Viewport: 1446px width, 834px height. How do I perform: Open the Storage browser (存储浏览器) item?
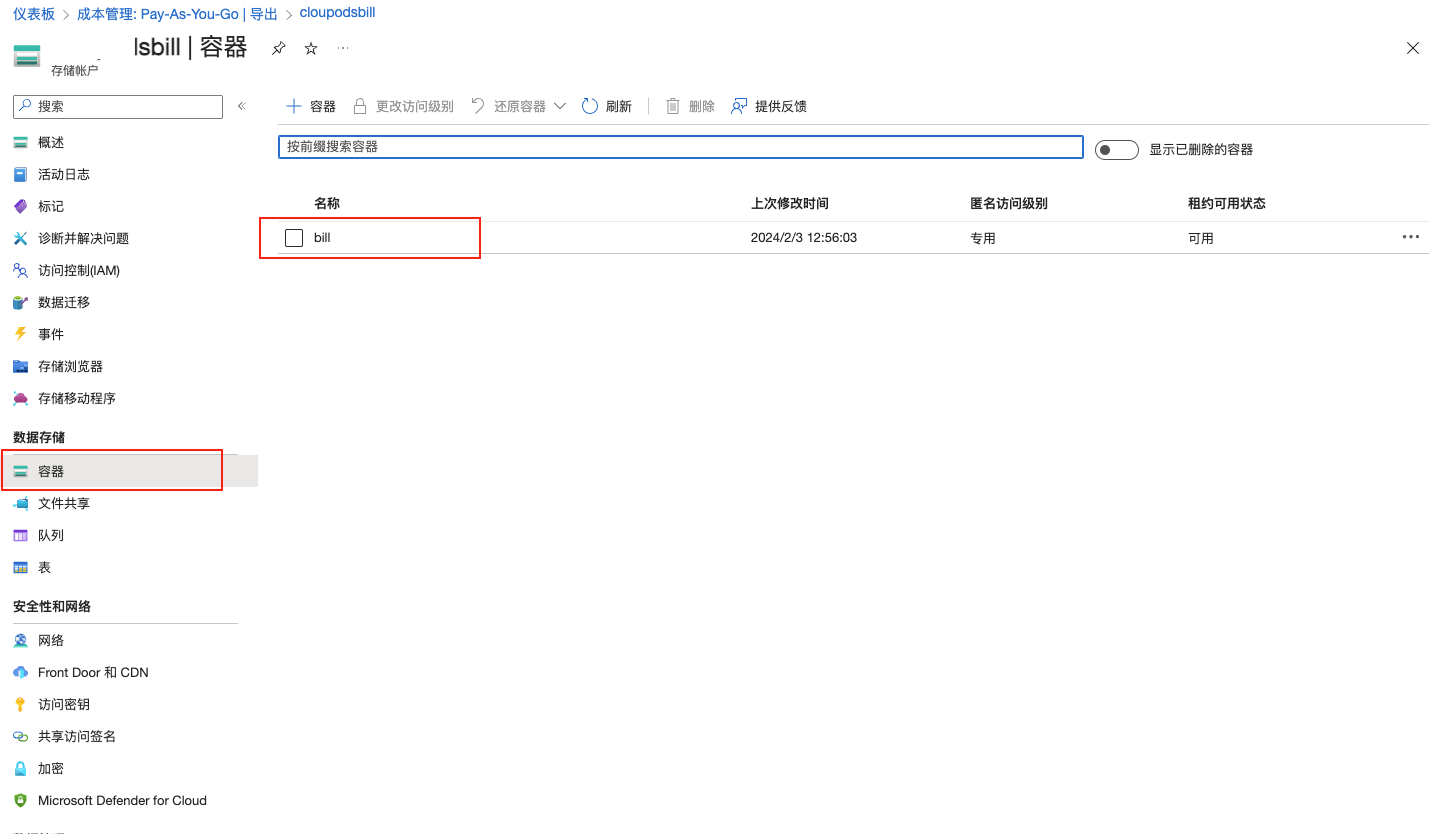[x=70, y=366]
